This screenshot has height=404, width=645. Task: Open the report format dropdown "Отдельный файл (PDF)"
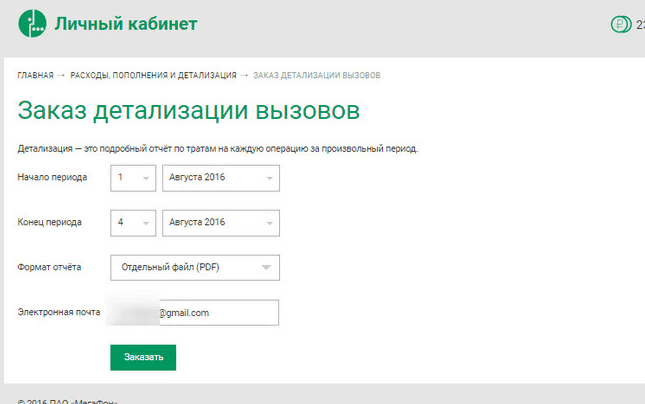(x=195, y=268)
